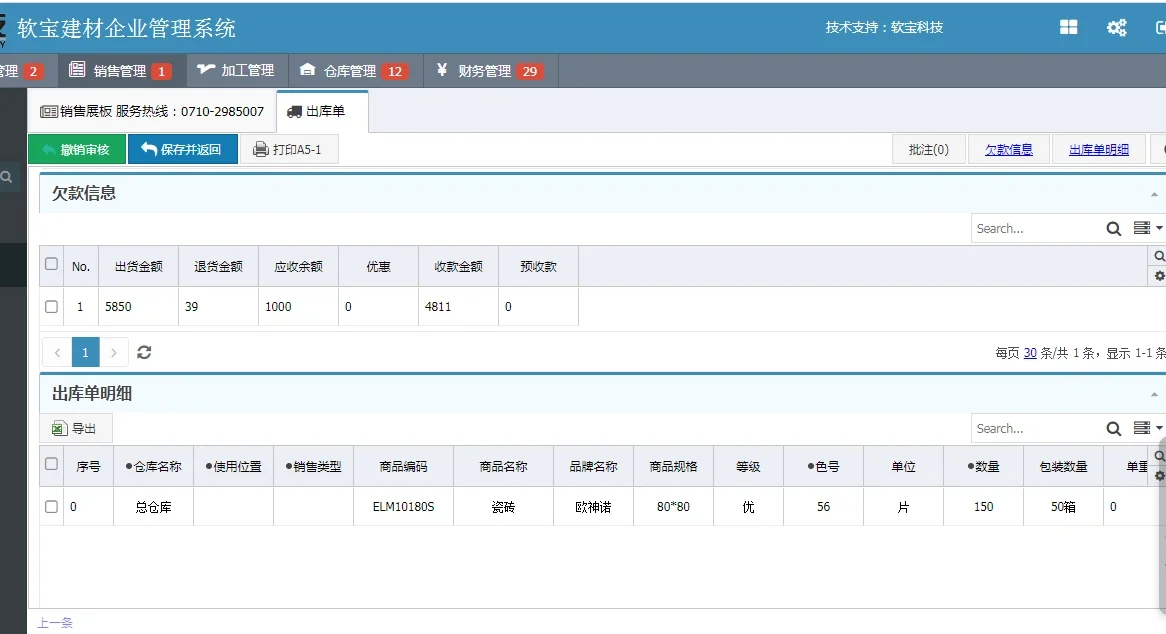Tick the checkbox of debt record row 1

tap(51, 307)
